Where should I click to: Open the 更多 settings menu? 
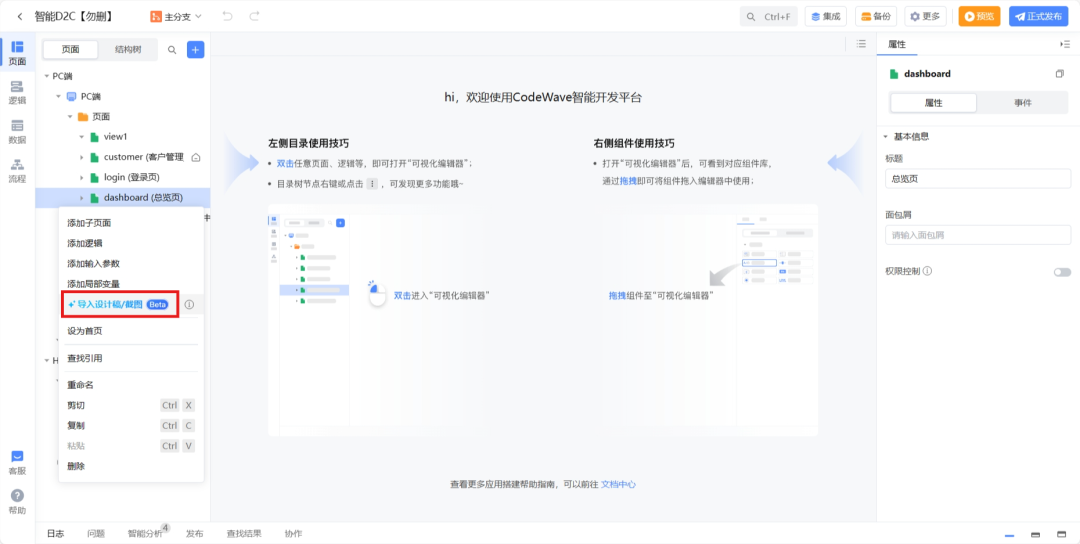[x=925, y=16]
